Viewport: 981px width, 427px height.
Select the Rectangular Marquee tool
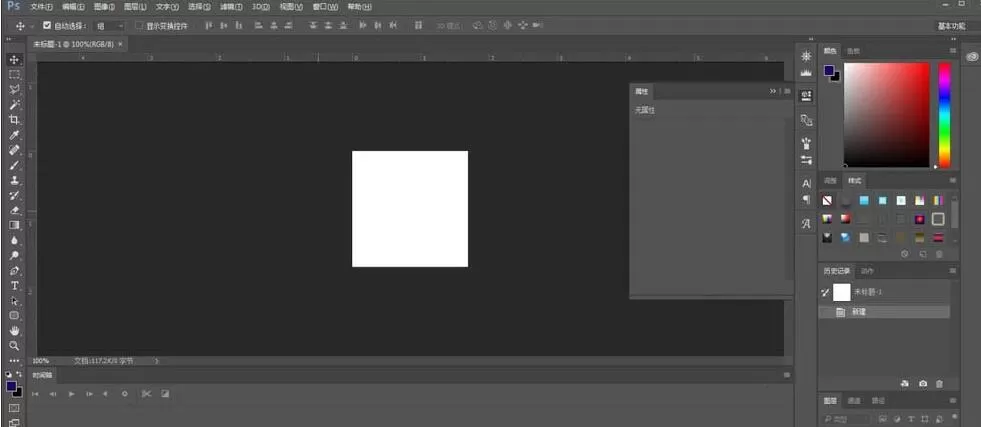click(14, 74)
